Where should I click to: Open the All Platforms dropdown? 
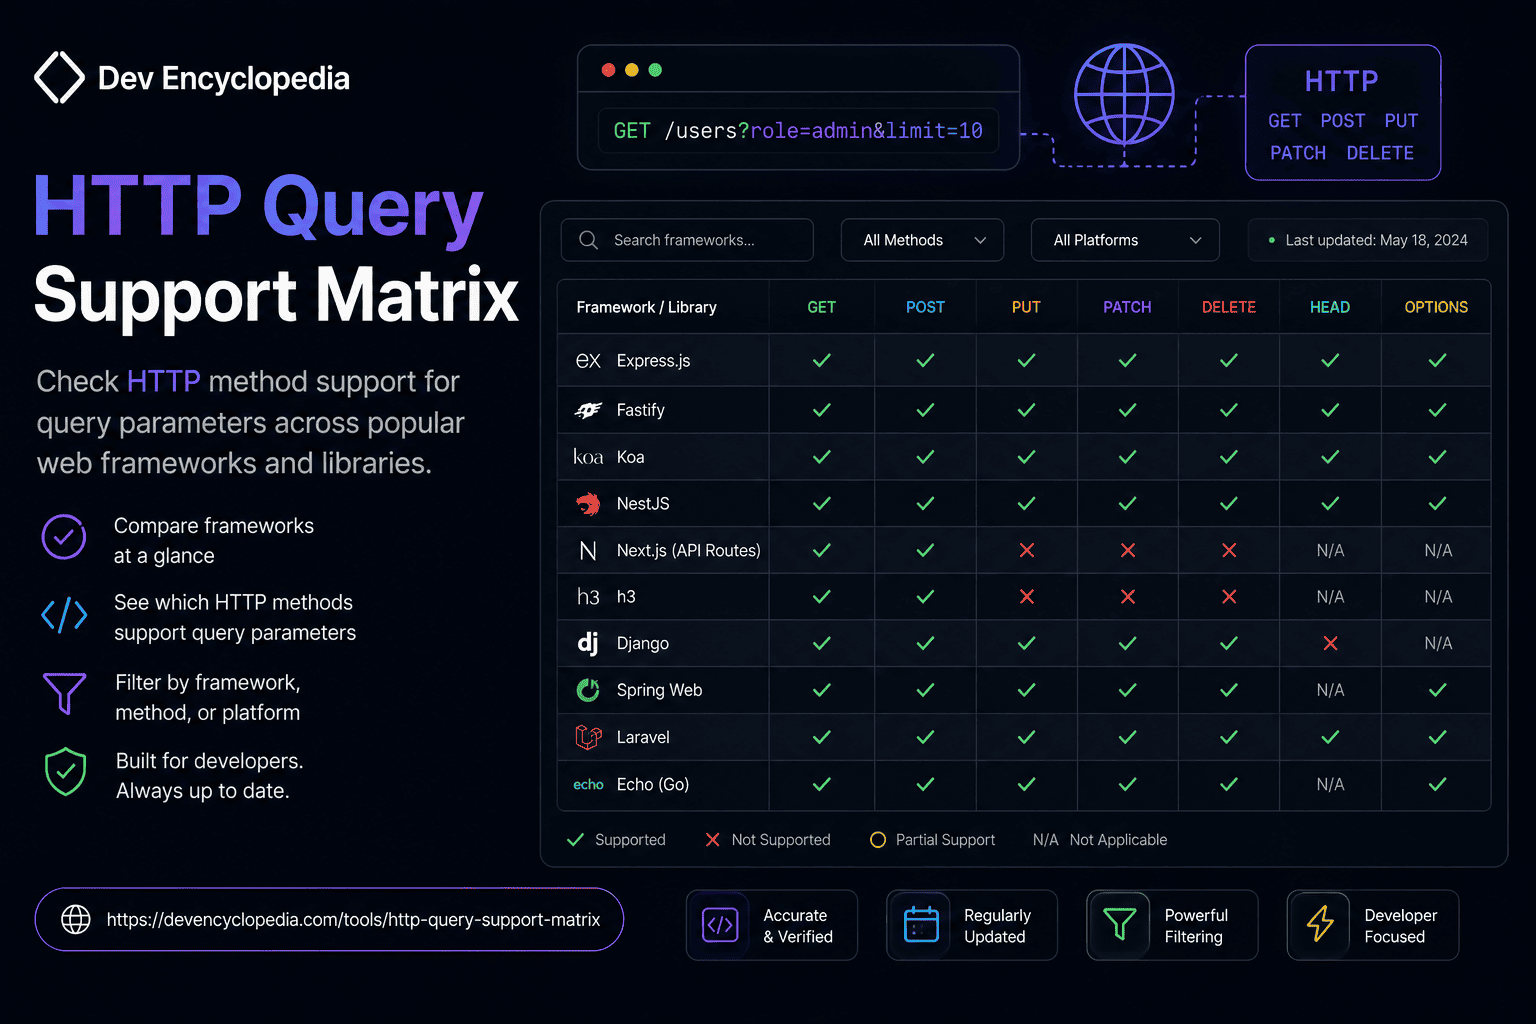pos(1125,240)
